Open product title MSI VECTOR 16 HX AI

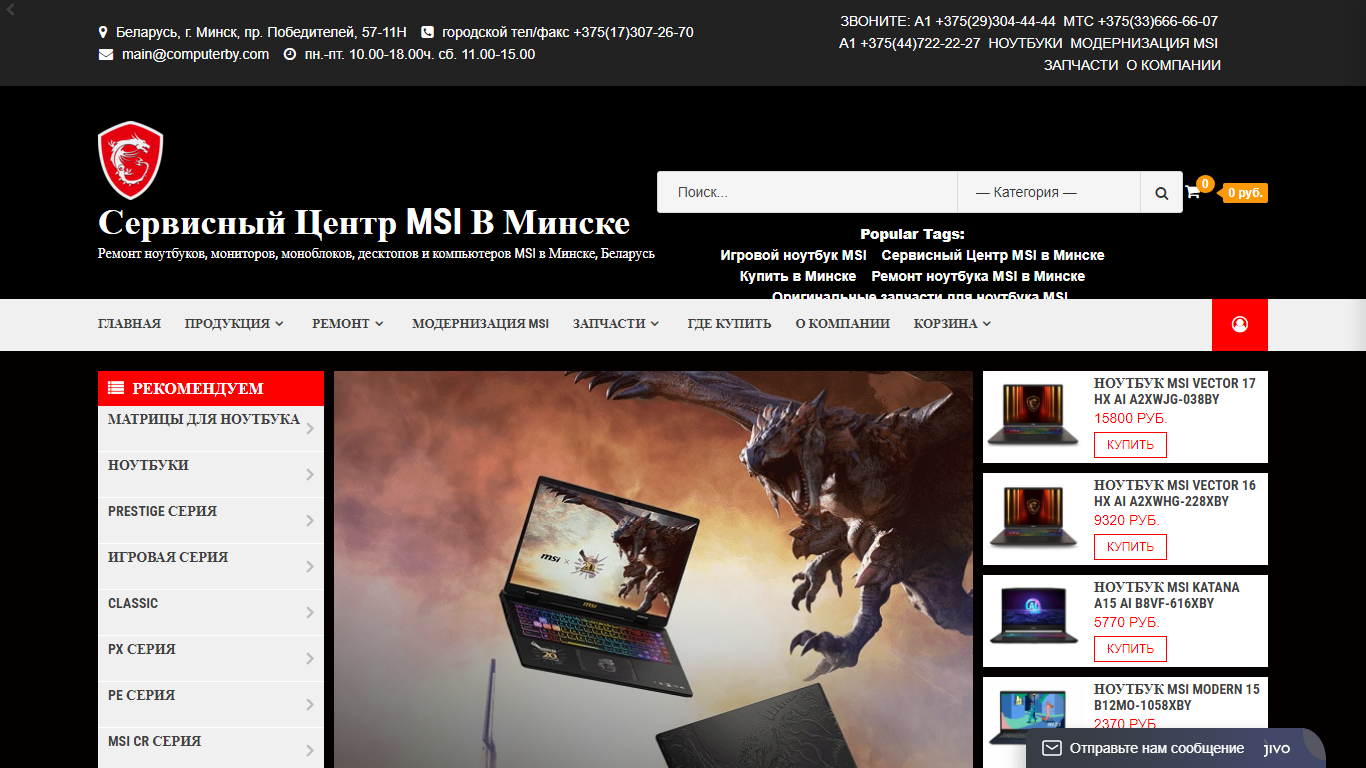pyautogui.click(x=1175, y=493)
